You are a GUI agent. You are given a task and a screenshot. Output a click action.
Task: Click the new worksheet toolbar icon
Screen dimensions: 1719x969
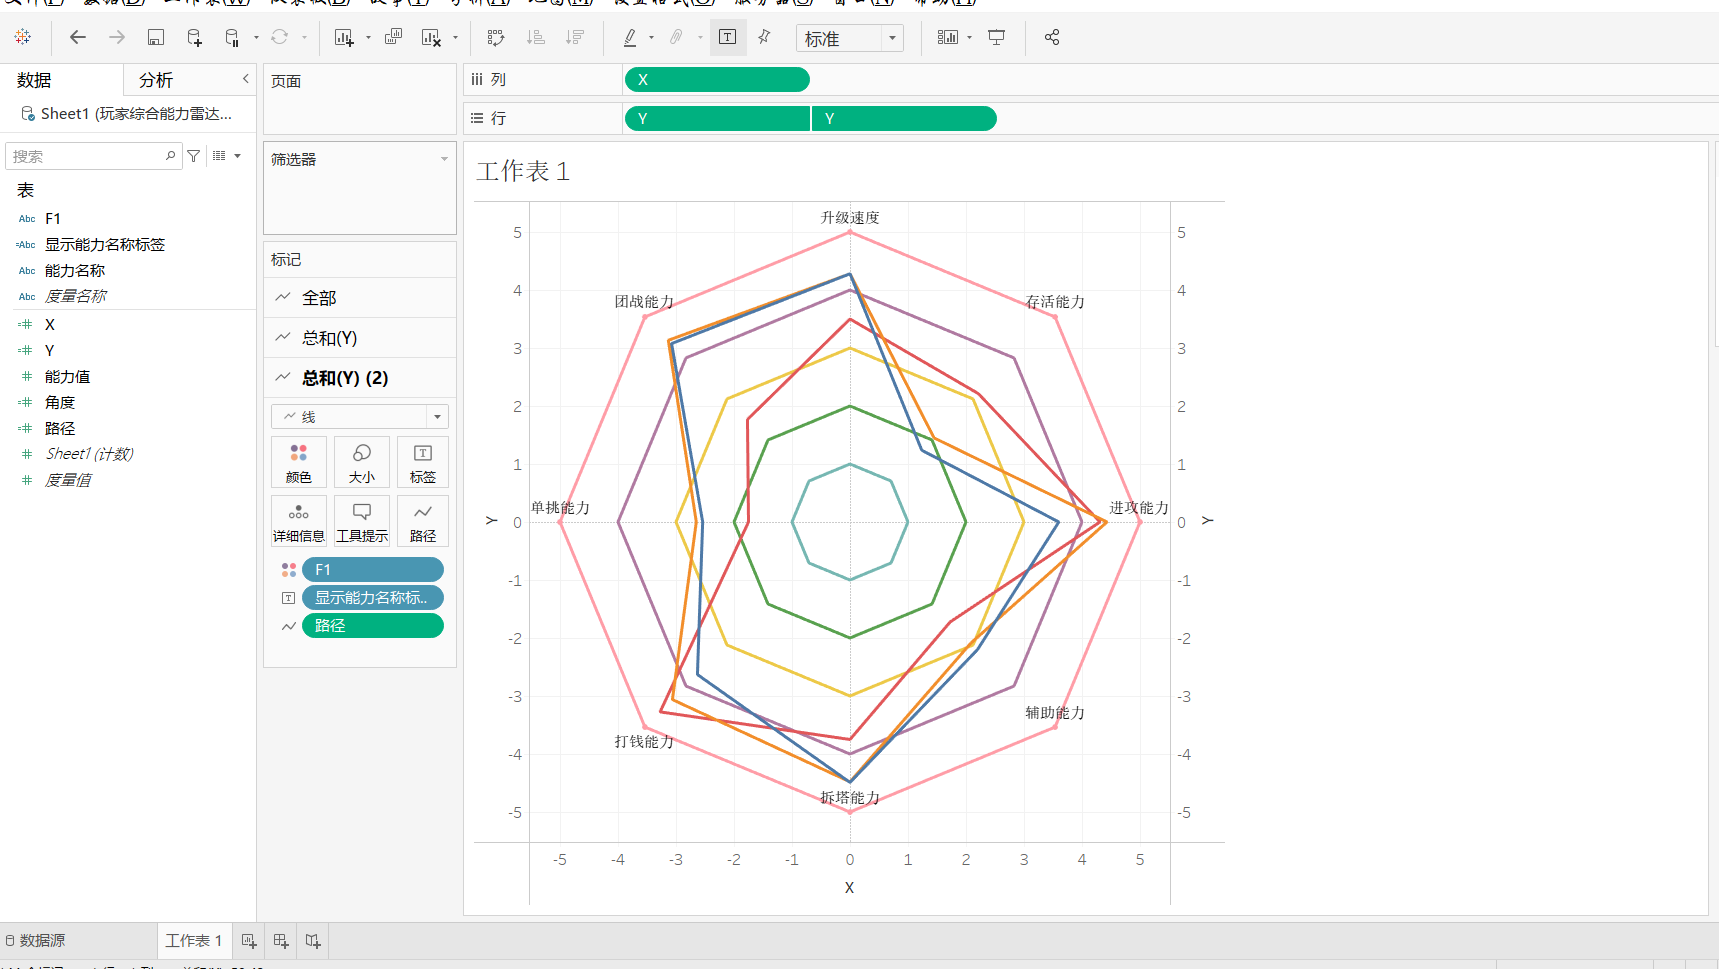click(344, 37)
